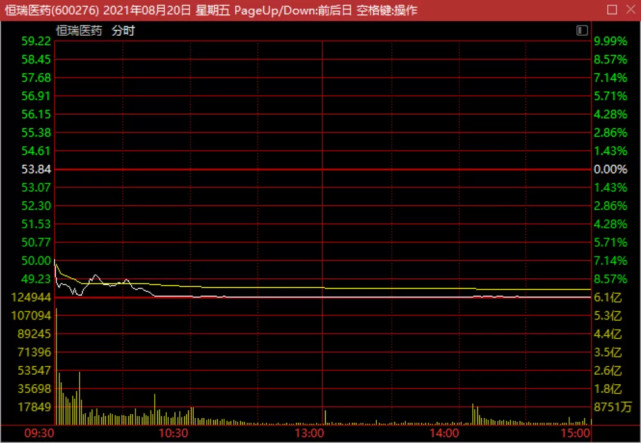The width and height of the screenshot is (641, 443).
Task: Click volume label 124944
Action: pos(31,298)
